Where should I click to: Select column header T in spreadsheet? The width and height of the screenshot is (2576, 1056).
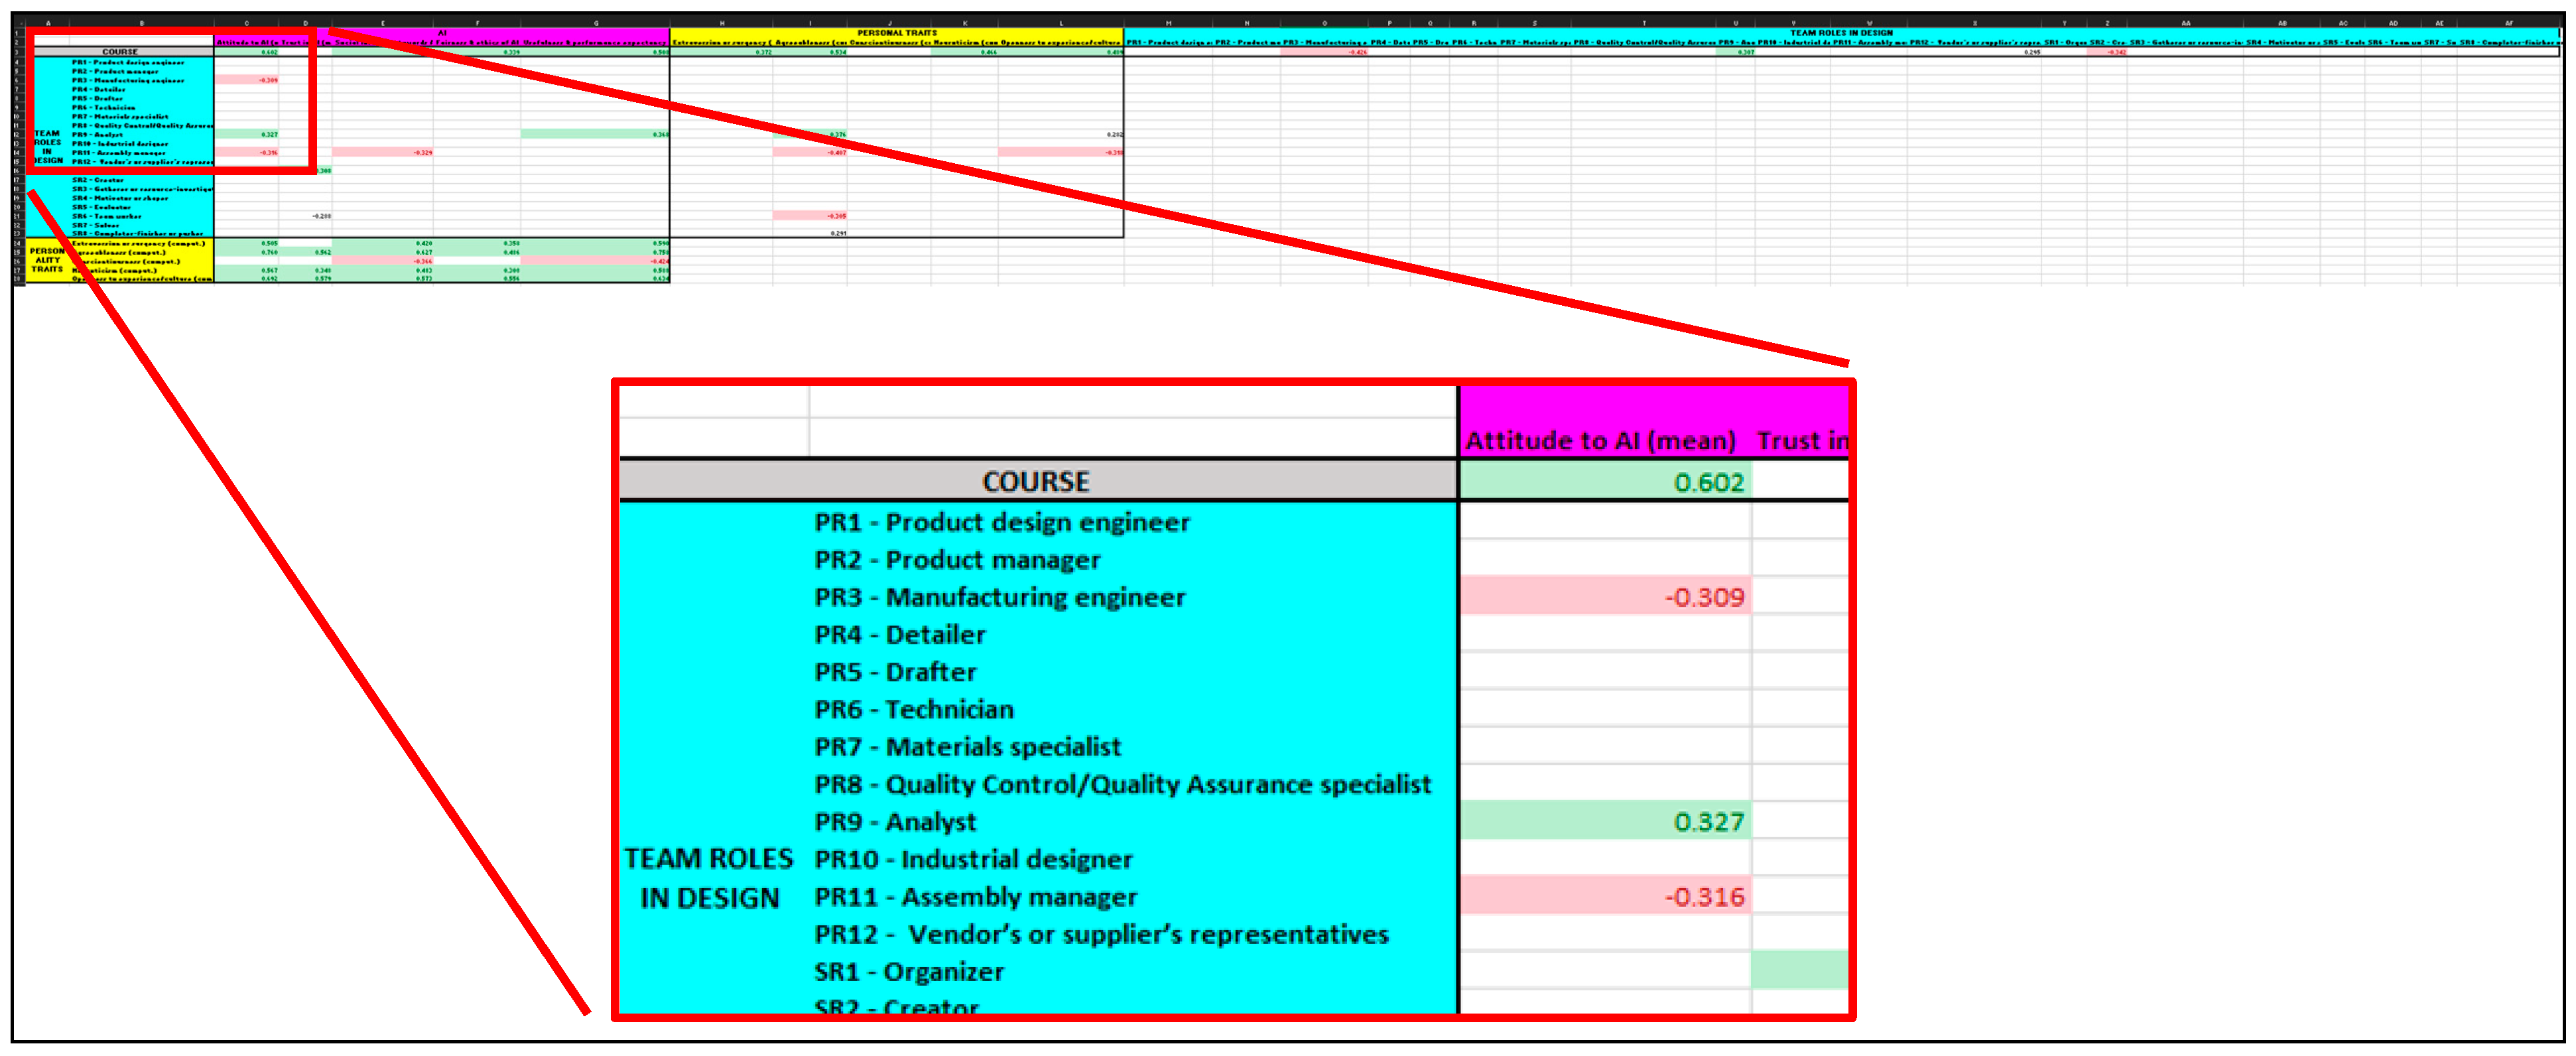pyautogui.click(x=1643, y=22)
